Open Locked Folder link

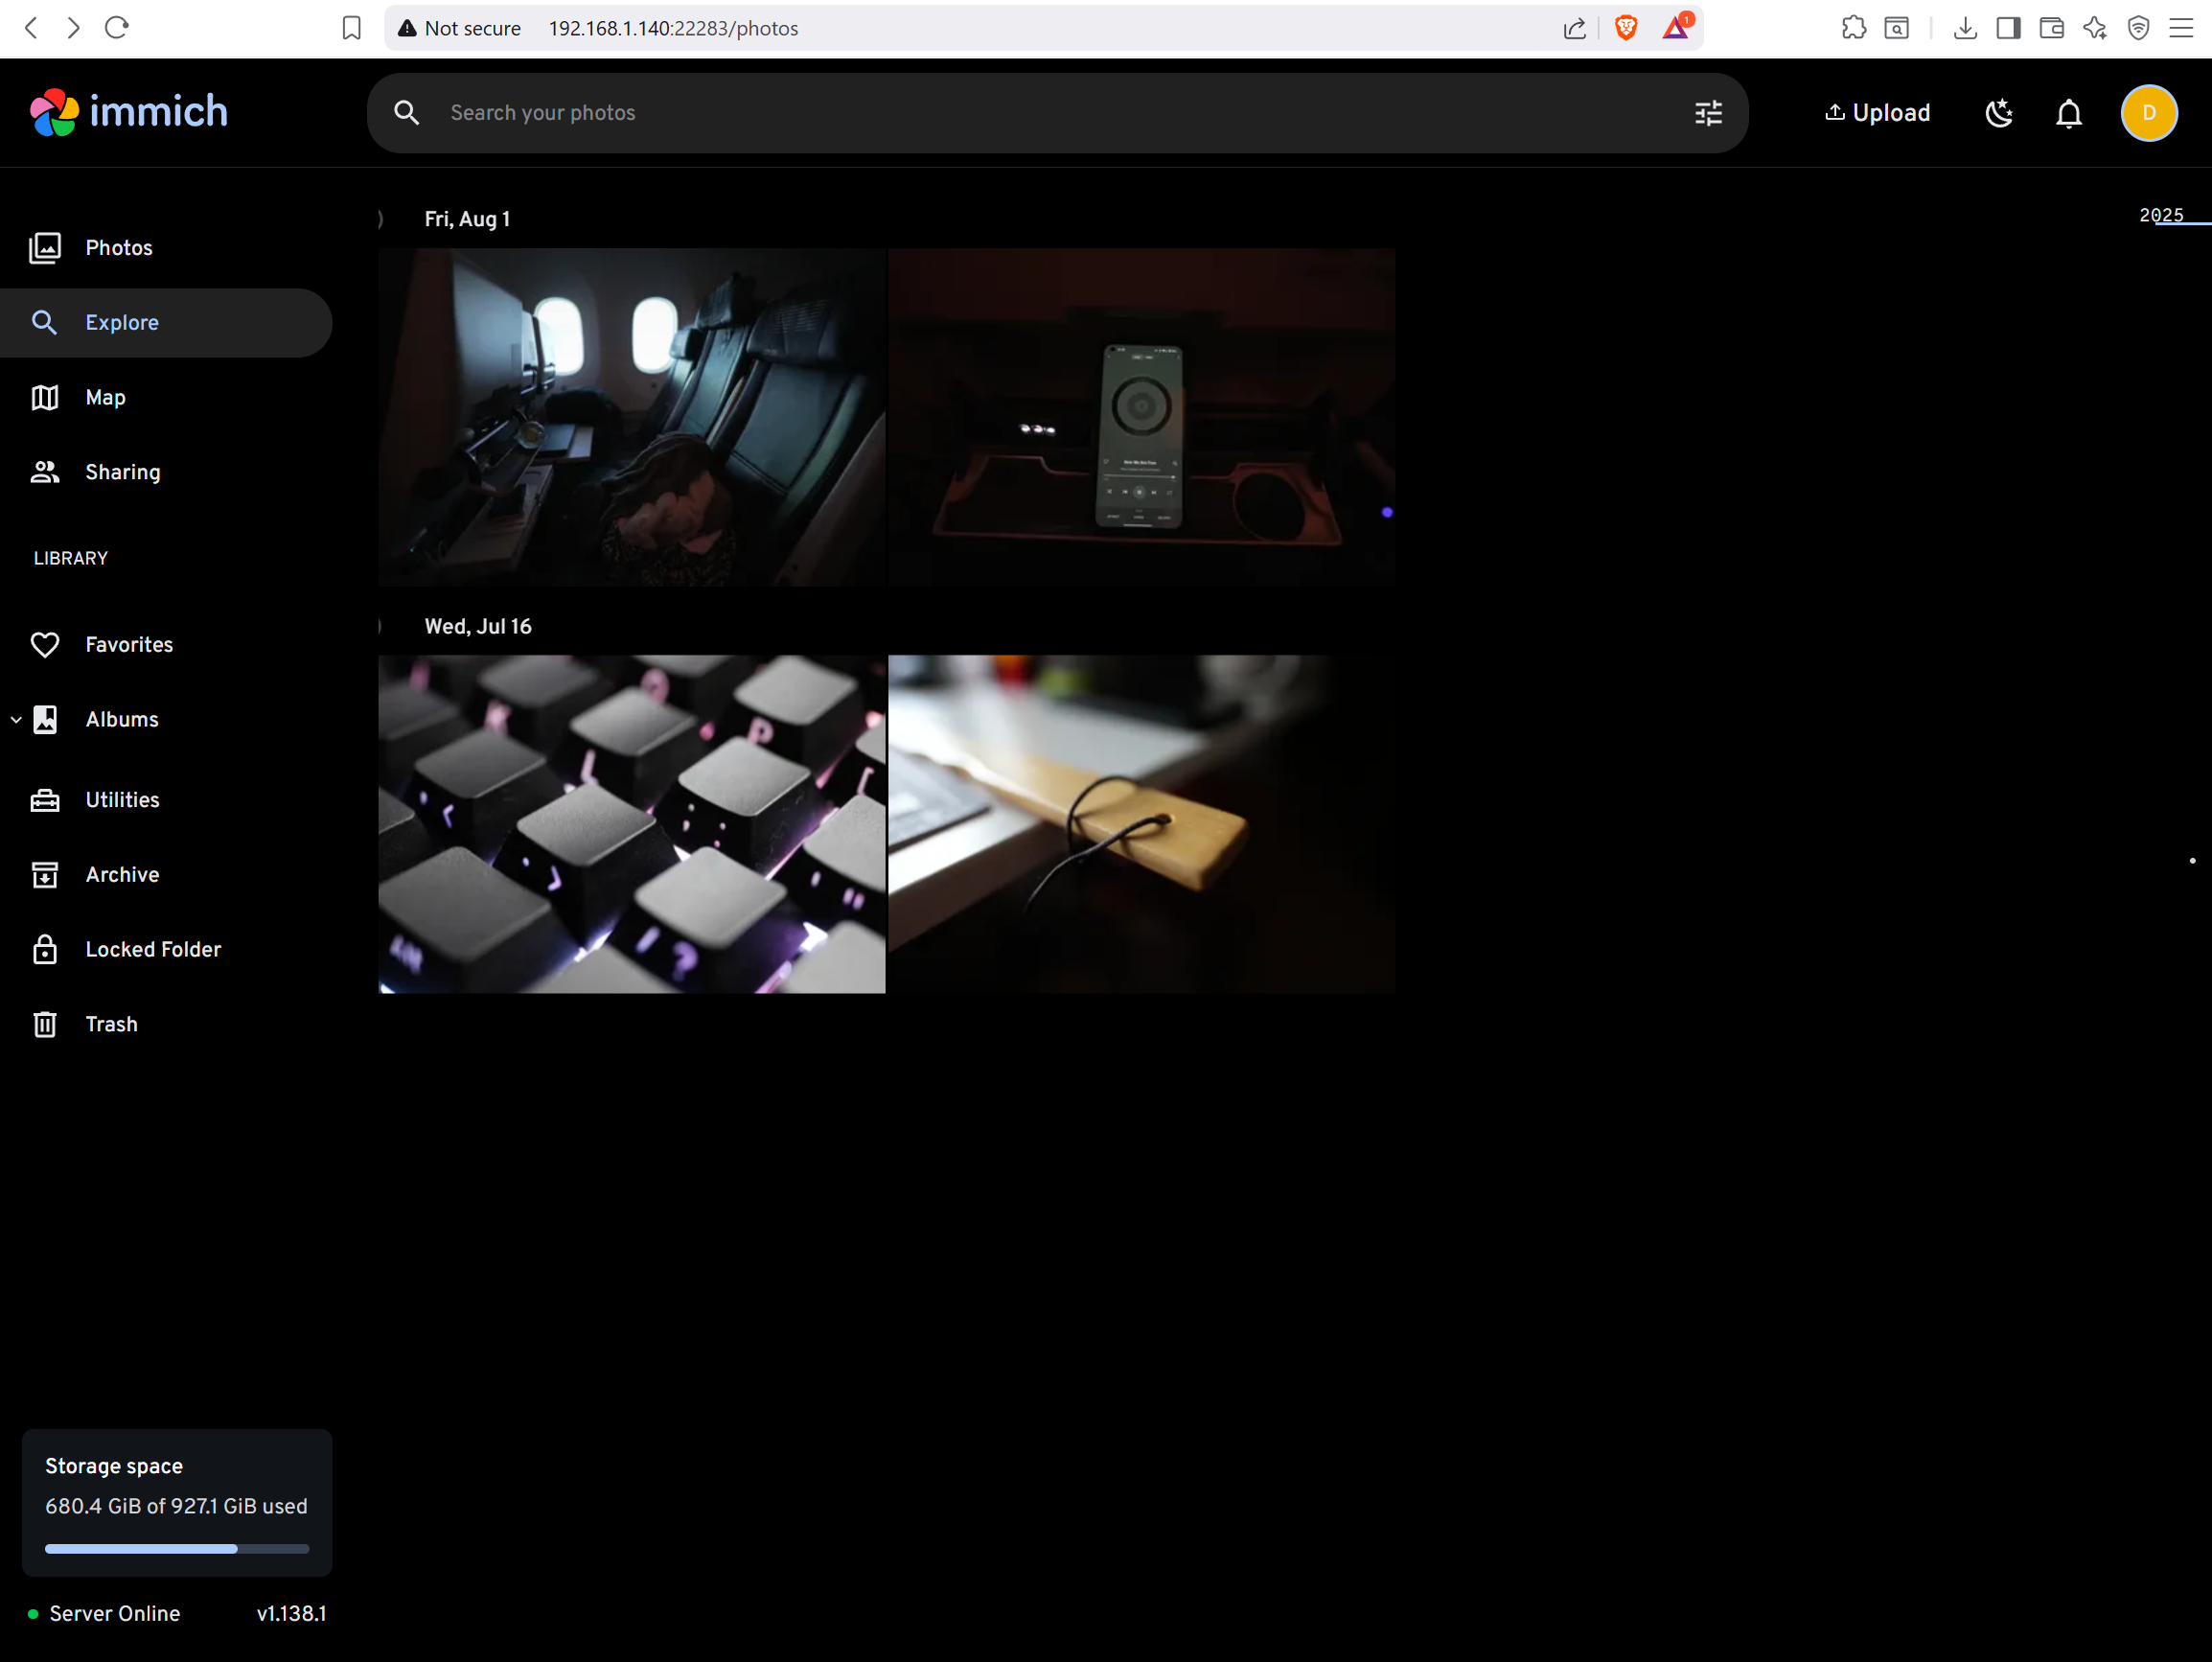(x=153, y=950)
